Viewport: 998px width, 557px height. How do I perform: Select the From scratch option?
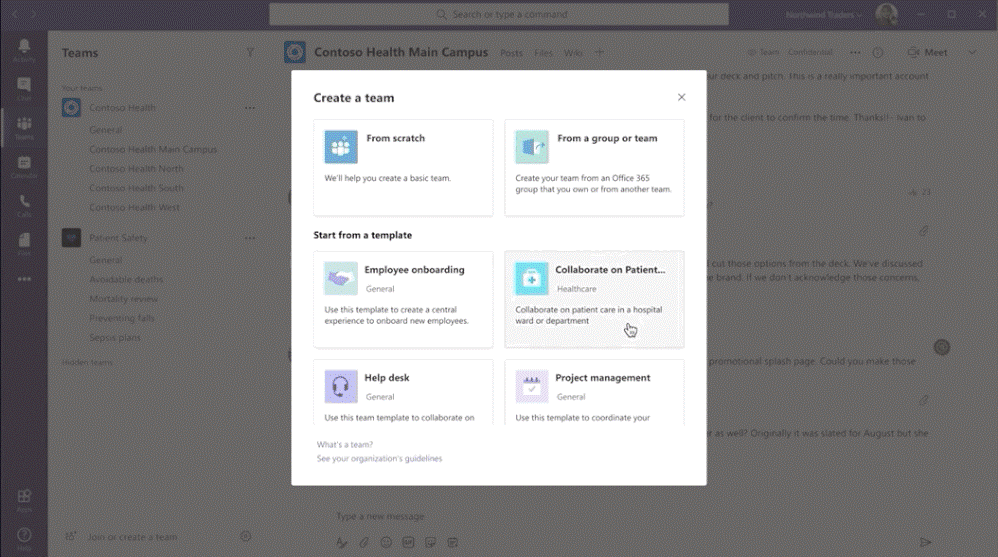(403, 167)
